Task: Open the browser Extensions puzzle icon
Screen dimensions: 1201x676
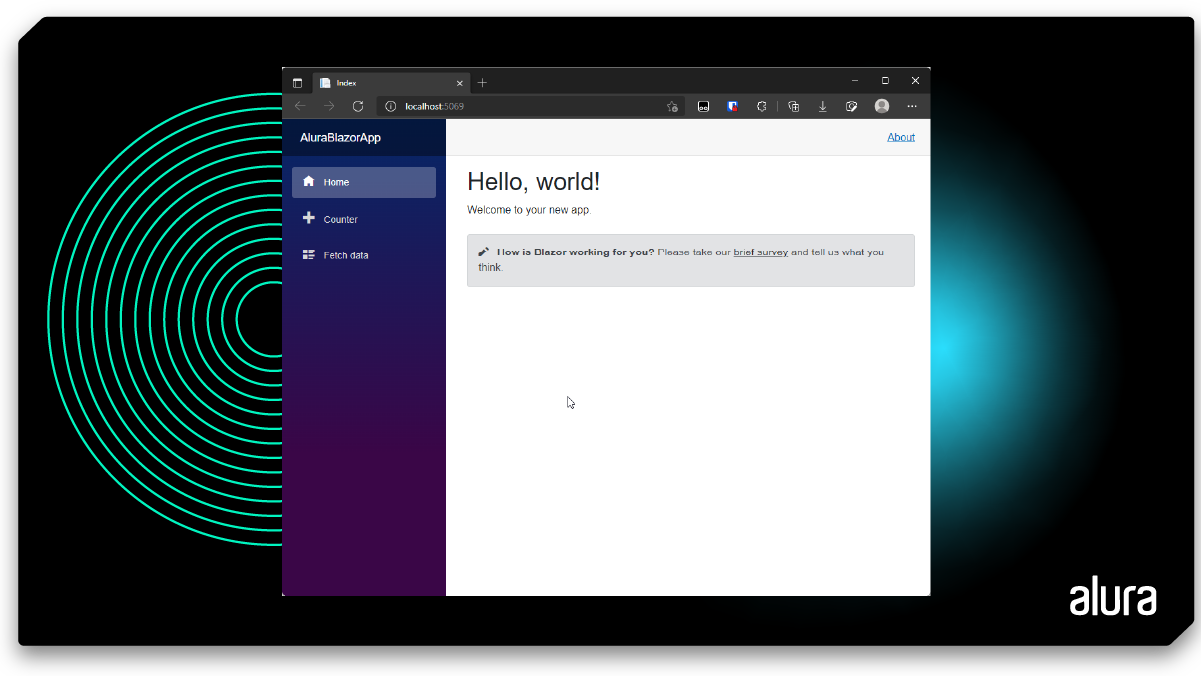Action: (762, 106)
